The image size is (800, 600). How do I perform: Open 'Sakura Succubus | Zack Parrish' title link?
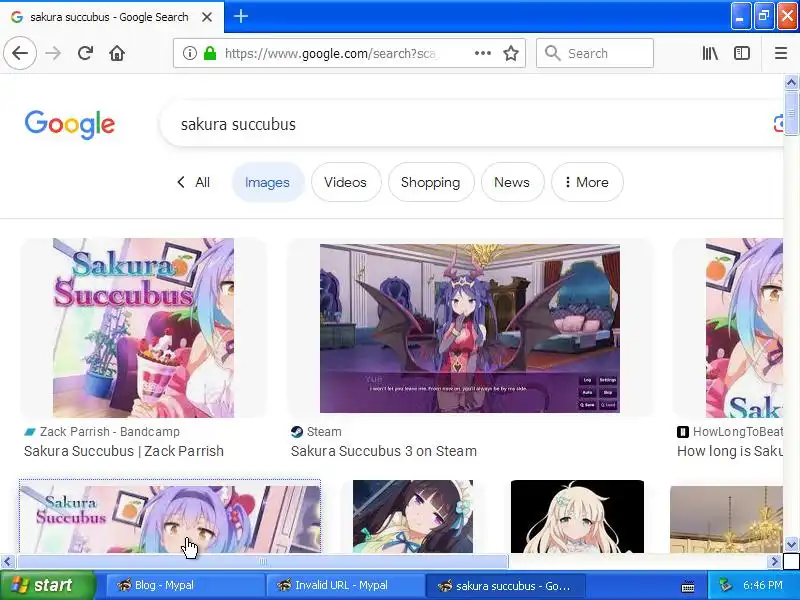[124, 451]
